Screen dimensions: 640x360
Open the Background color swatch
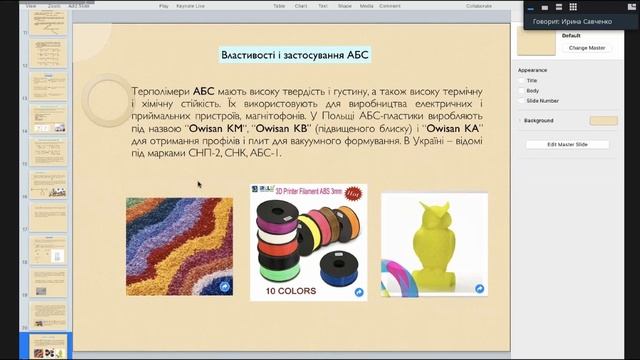[603, 120]
